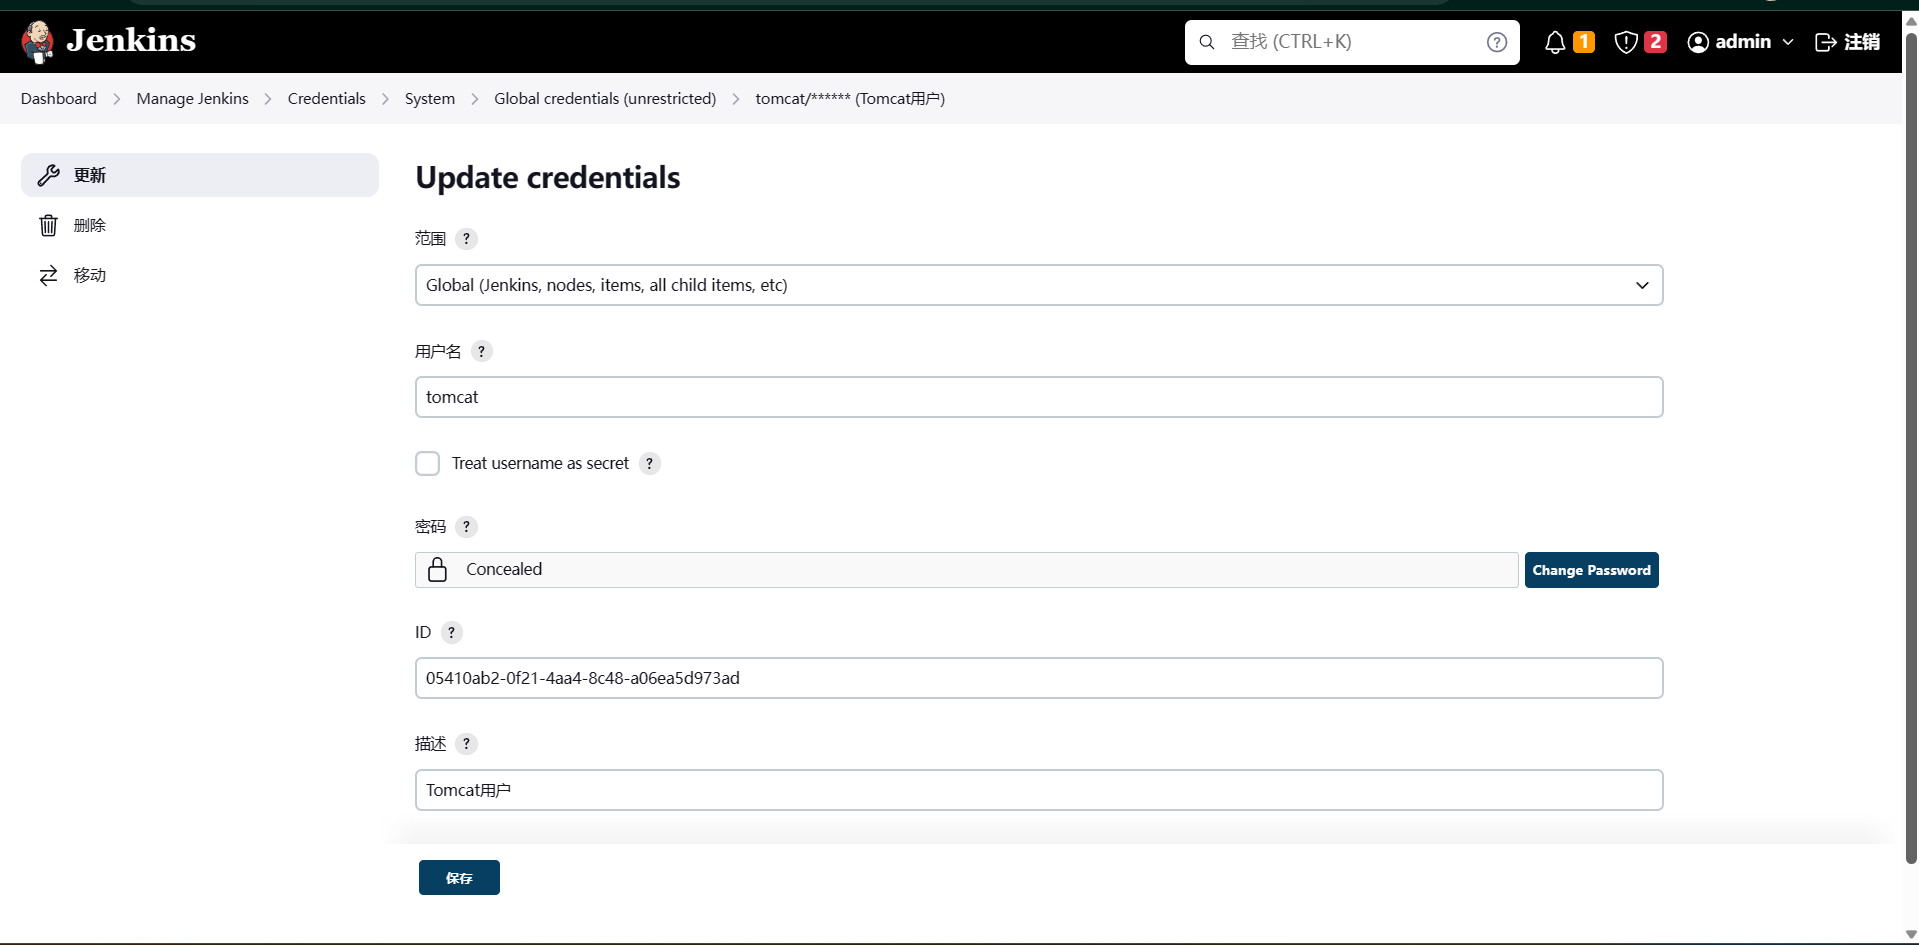Click the page vertical scrollbar thumb
The image size is (1919, 945).
point(1910,448)
